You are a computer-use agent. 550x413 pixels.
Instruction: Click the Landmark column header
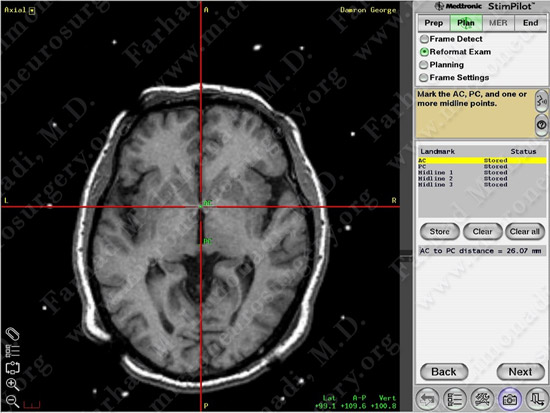tap(437, 152)
